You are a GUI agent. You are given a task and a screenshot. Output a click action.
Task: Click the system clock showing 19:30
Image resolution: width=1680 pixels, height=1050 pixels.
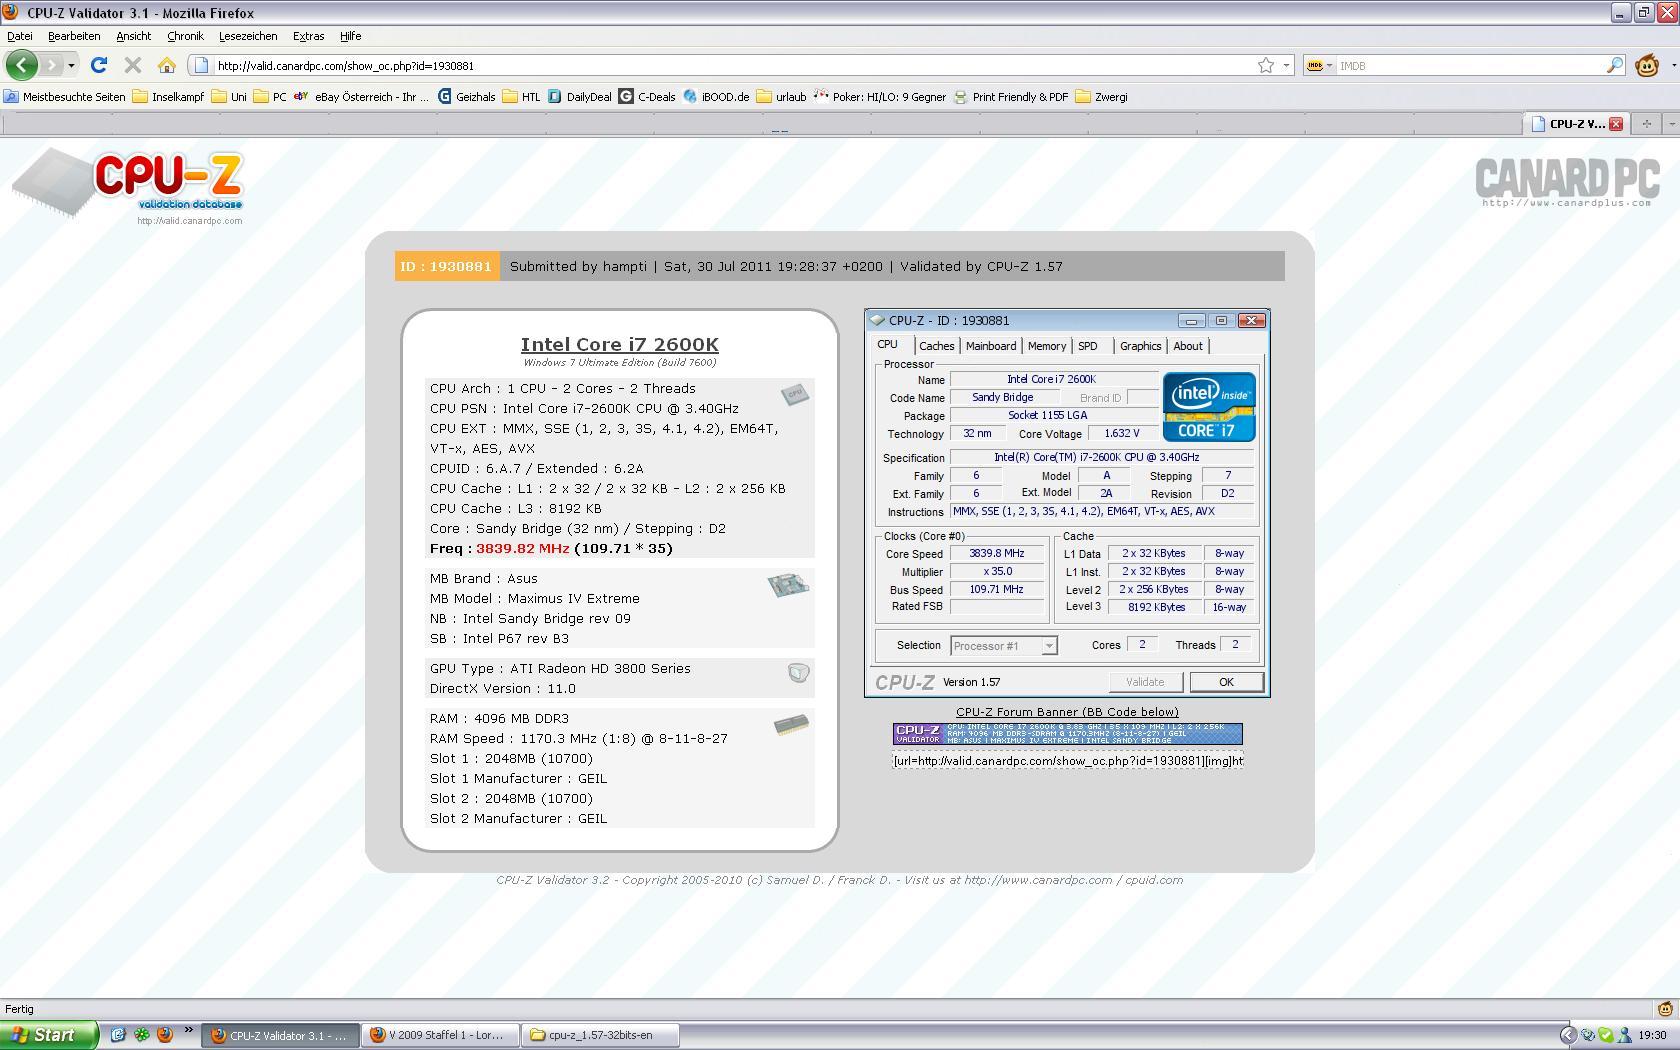point(1653,1035)
